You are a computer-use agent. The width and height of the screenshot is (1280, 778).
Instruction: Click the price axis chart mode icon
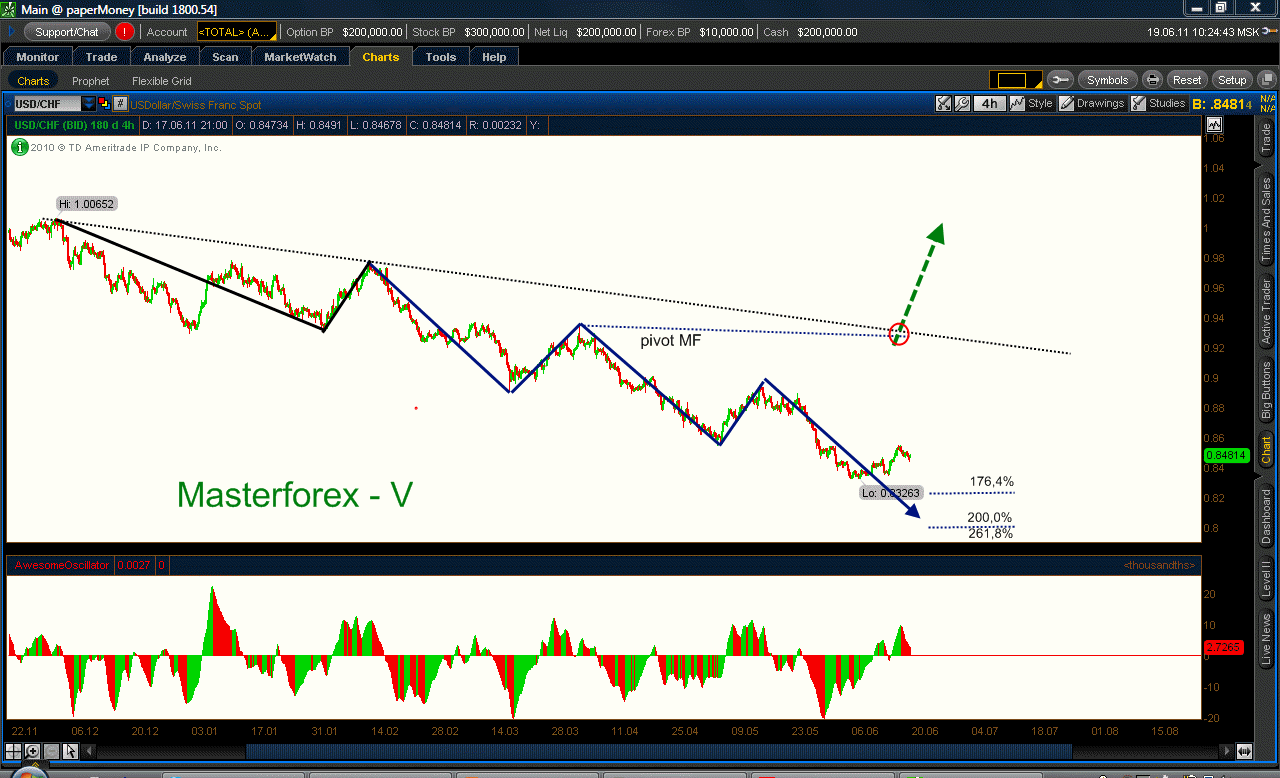point(1214,125)
